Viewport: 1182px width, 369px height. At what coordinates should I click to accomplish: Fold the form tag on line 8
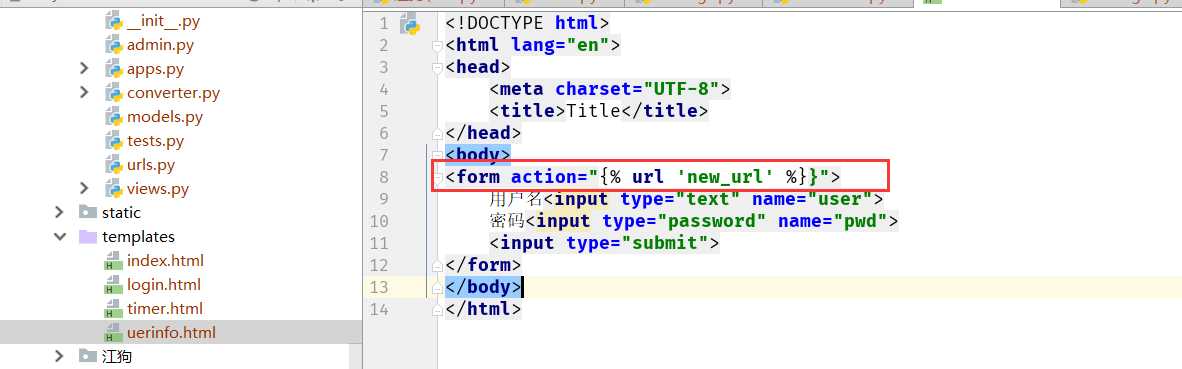(436, 179)
